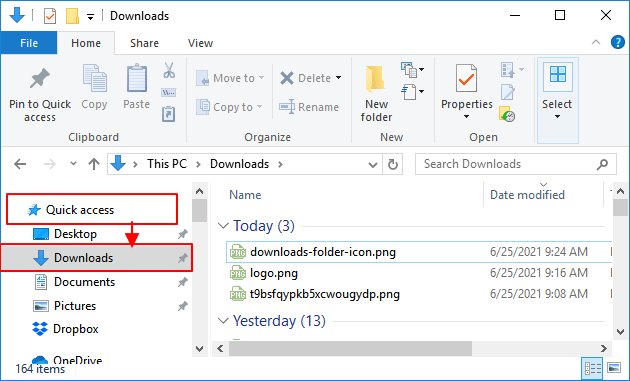This screenshot has width=630, height=381.
Task: Go Up one folder level arrow
Action: (94, 164)
